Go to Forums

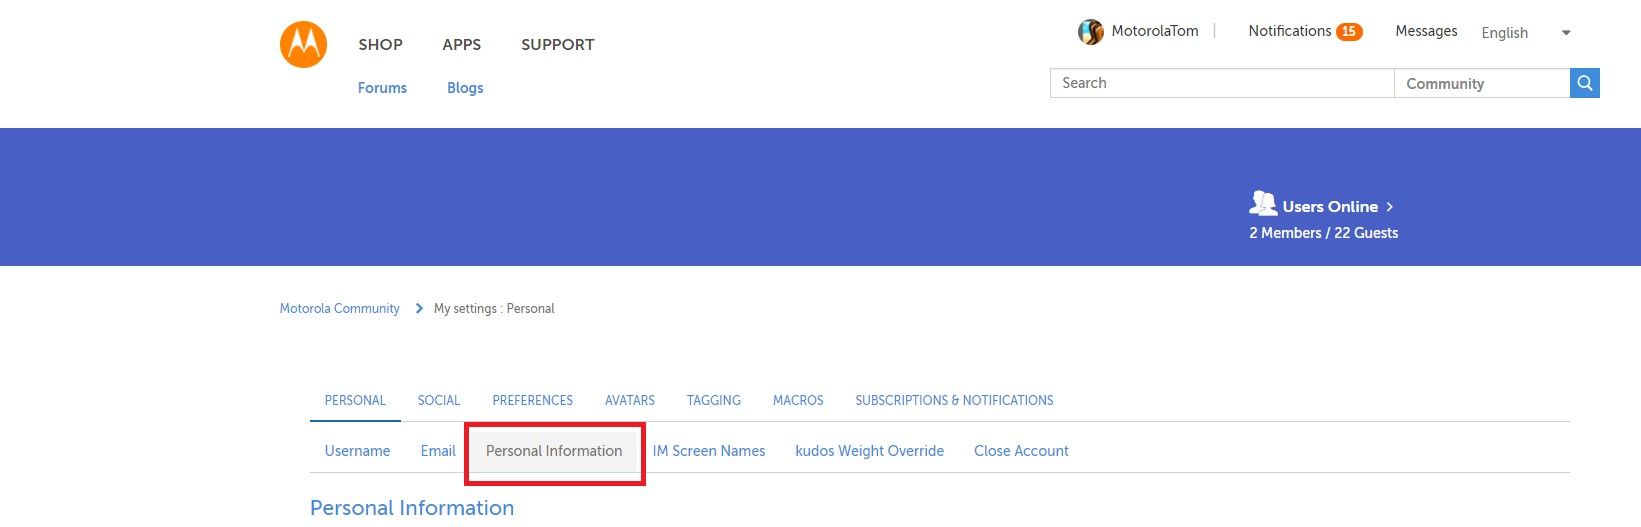[382, 88]
